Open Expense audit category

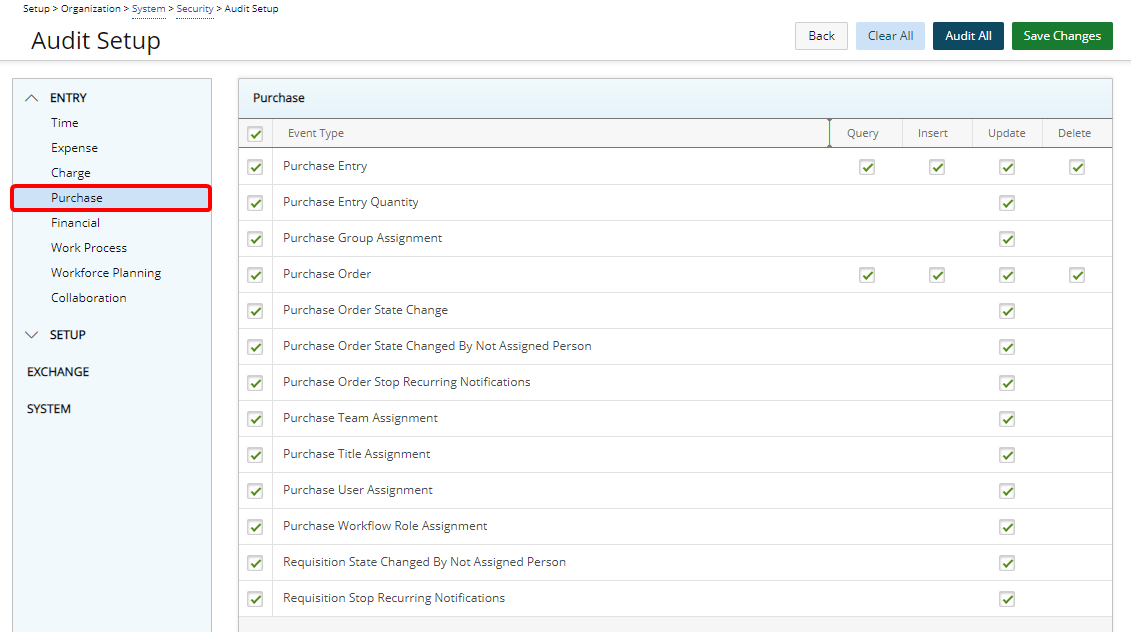tap(75, 148)
